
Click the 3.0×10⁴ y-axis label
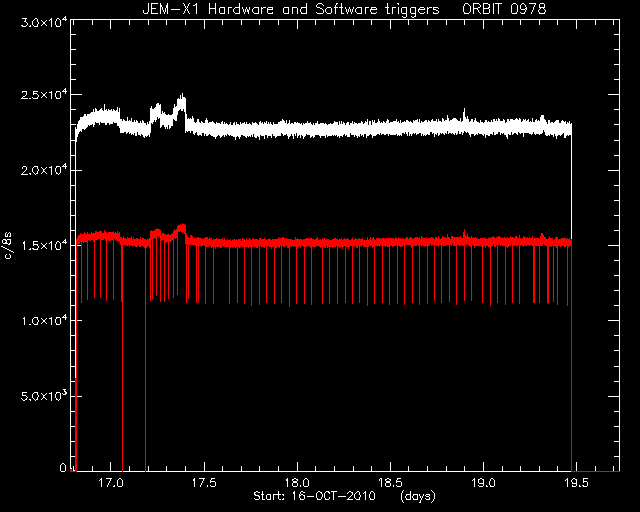[x=44, y=22]
